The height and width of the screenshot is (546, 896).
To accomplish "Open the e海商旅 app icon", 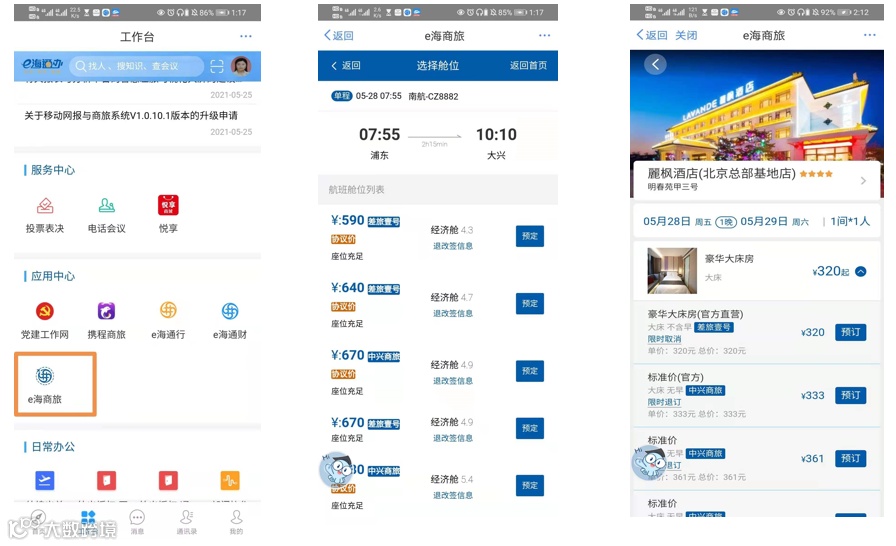I will (x=45, y=376).
